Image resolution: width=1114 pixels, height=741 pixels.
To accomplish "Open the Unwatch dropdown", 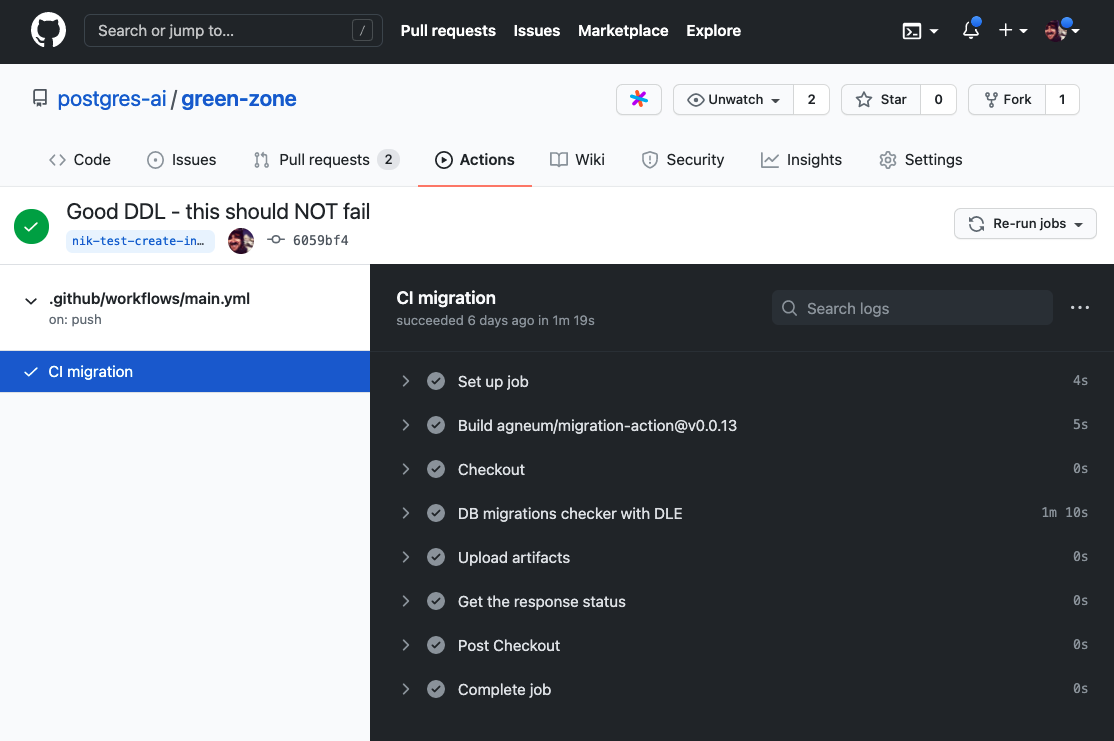I will point(733,99).
